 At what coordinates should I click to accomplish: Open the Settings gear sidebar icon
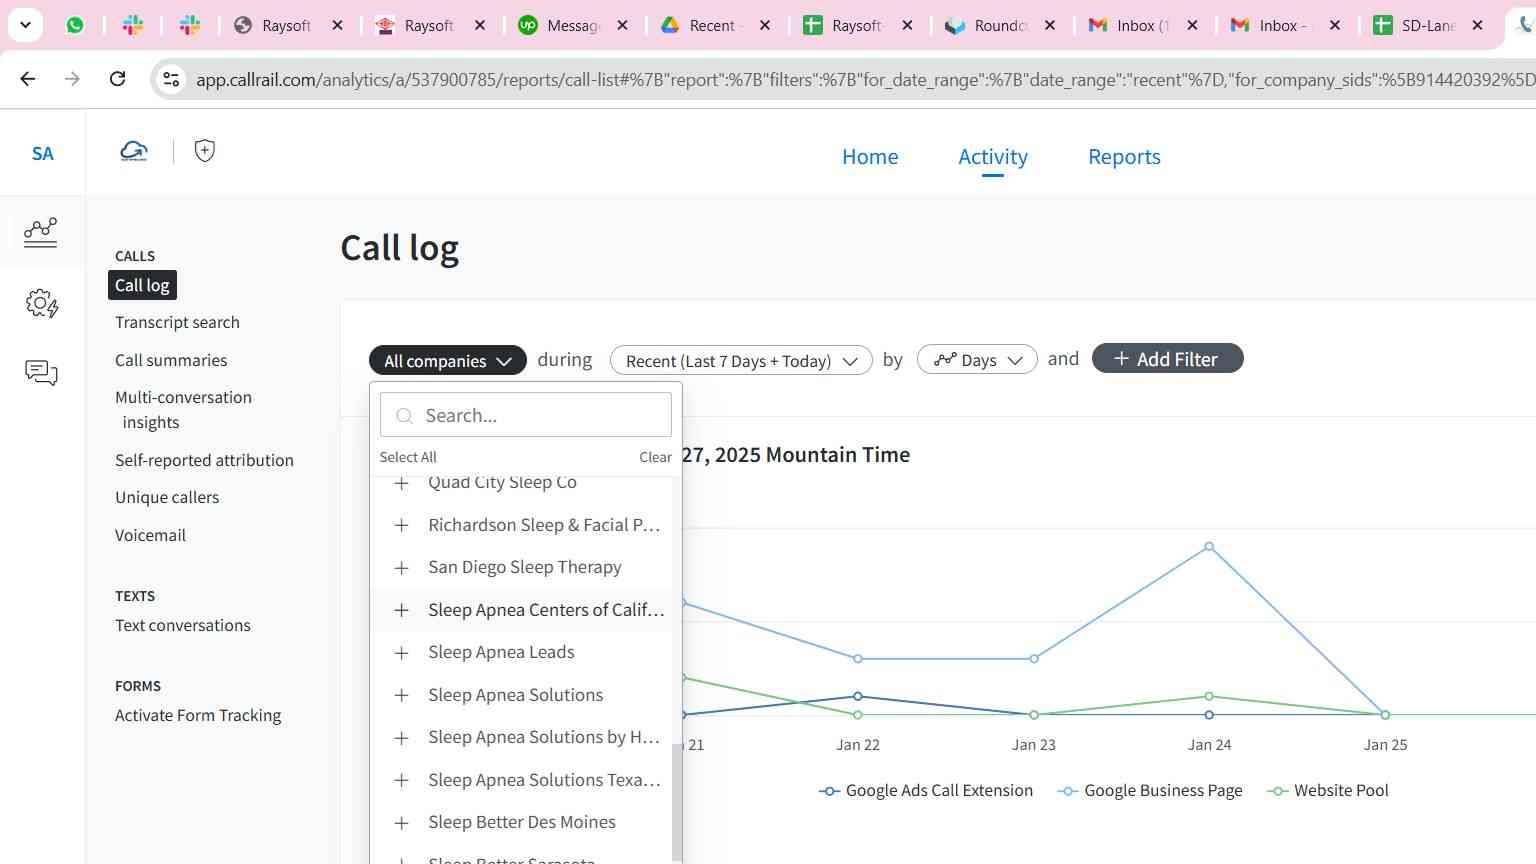pyautogui.click(x=41, y=303)
